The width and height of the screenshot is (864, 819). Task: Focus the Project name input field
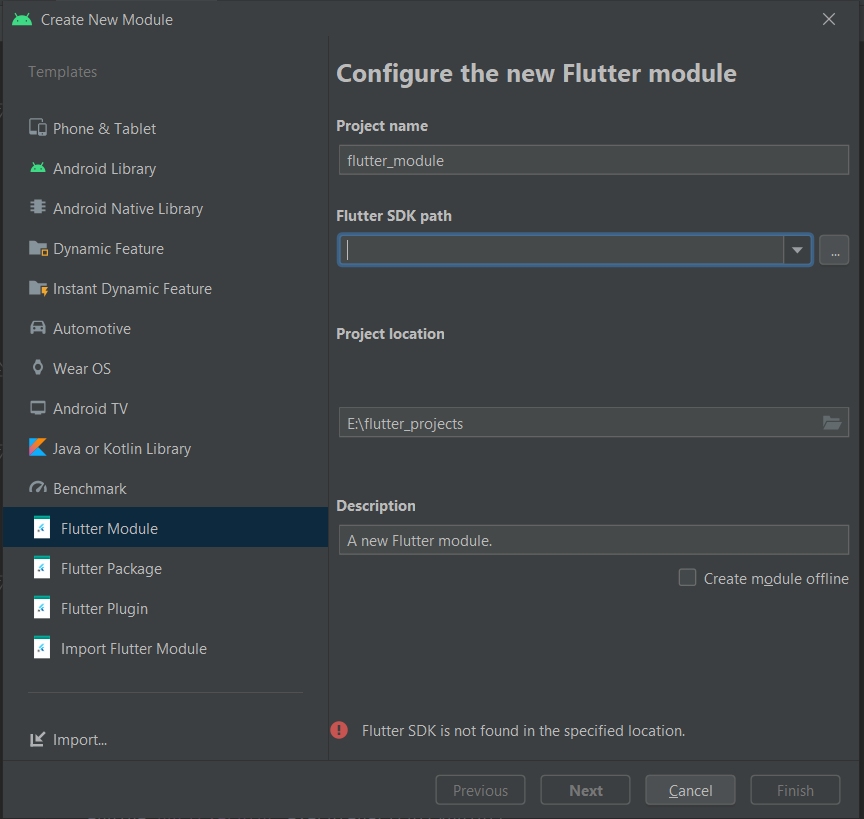[x=593, y=160]
